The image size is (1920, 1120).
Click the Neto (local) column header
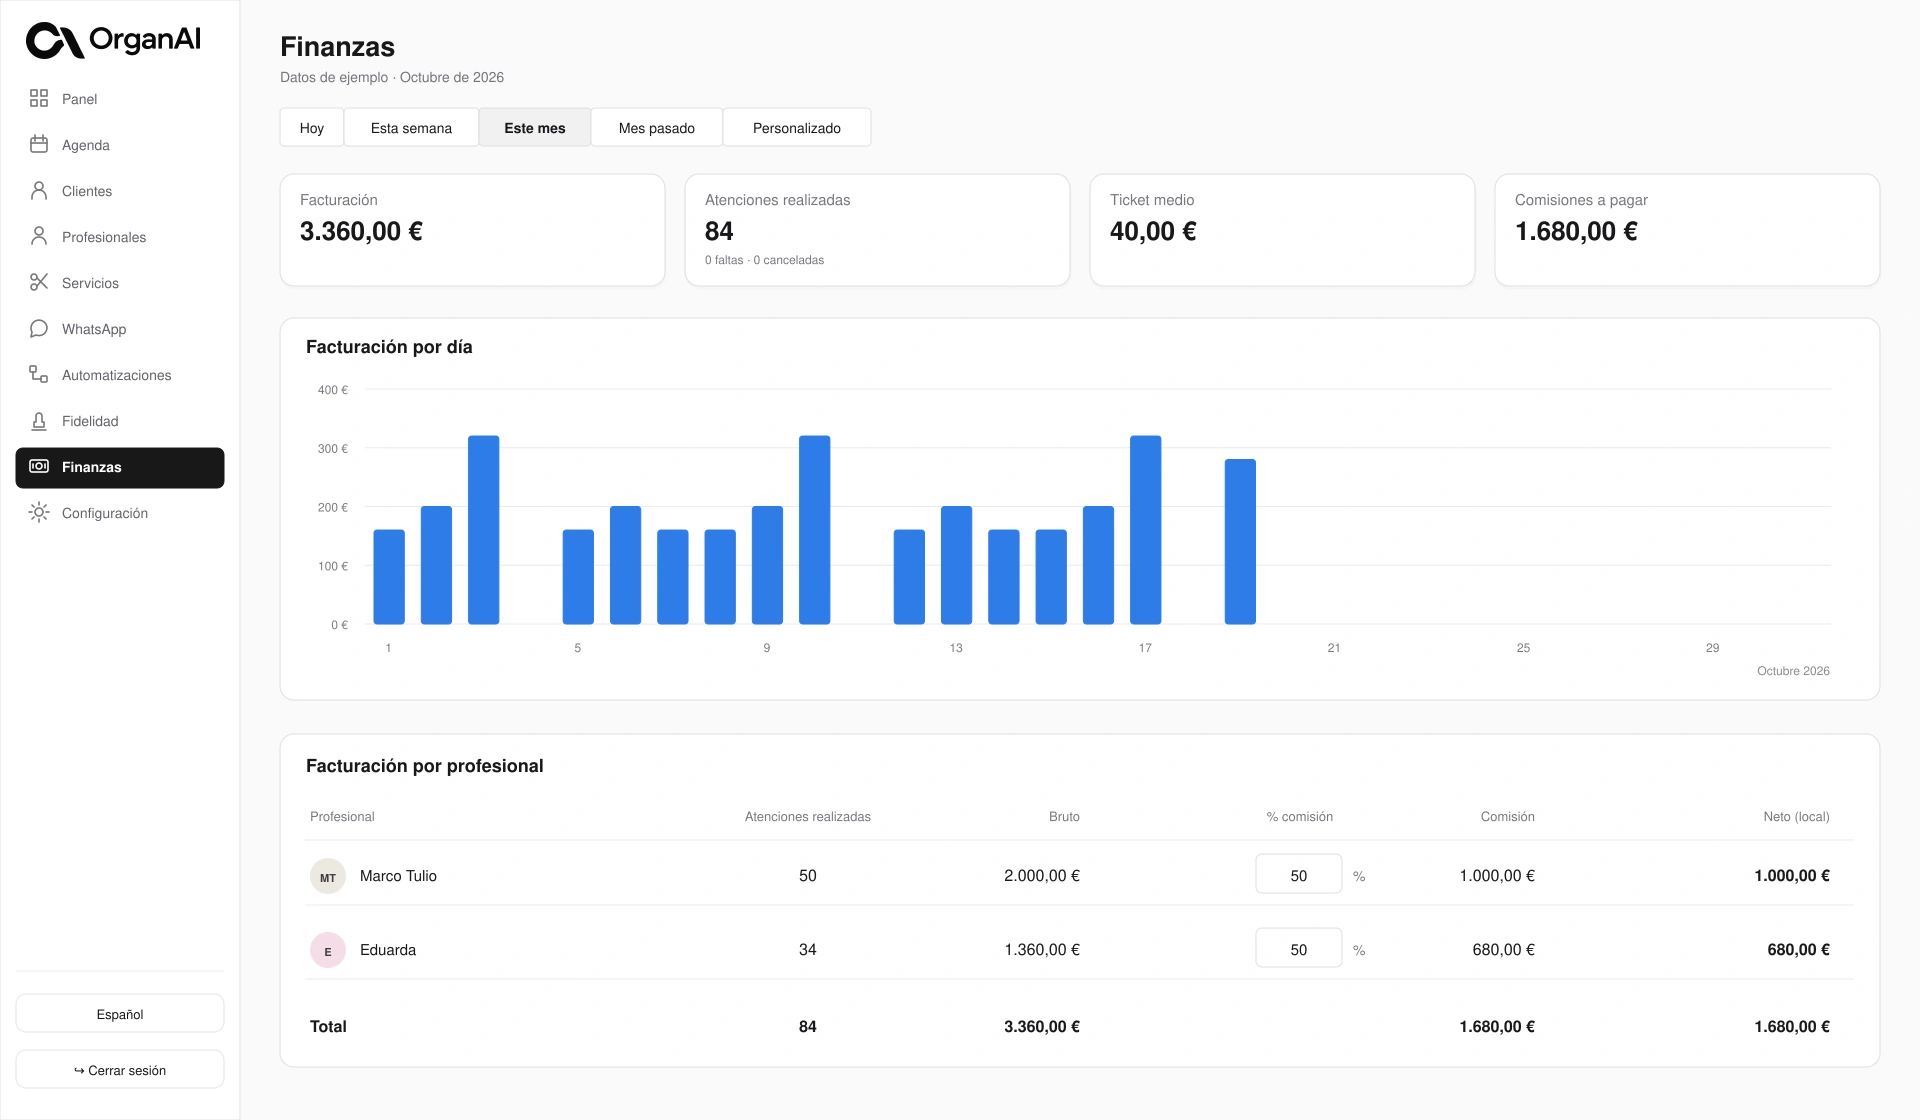(1796, 817)
